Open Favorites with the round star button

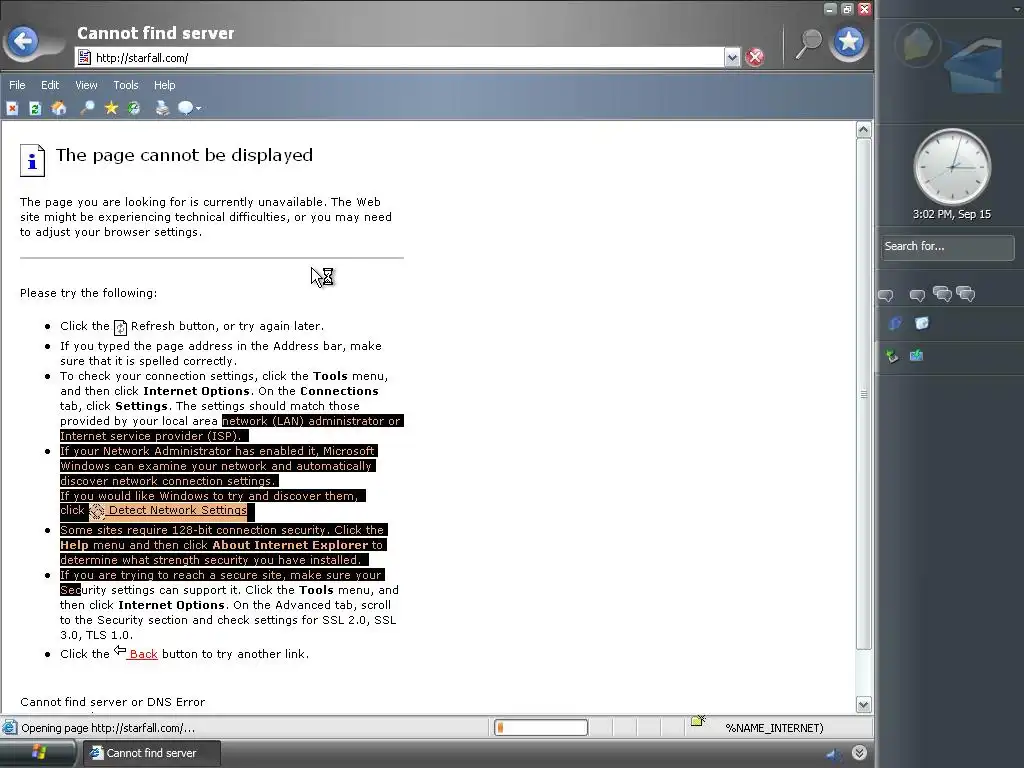848,42
